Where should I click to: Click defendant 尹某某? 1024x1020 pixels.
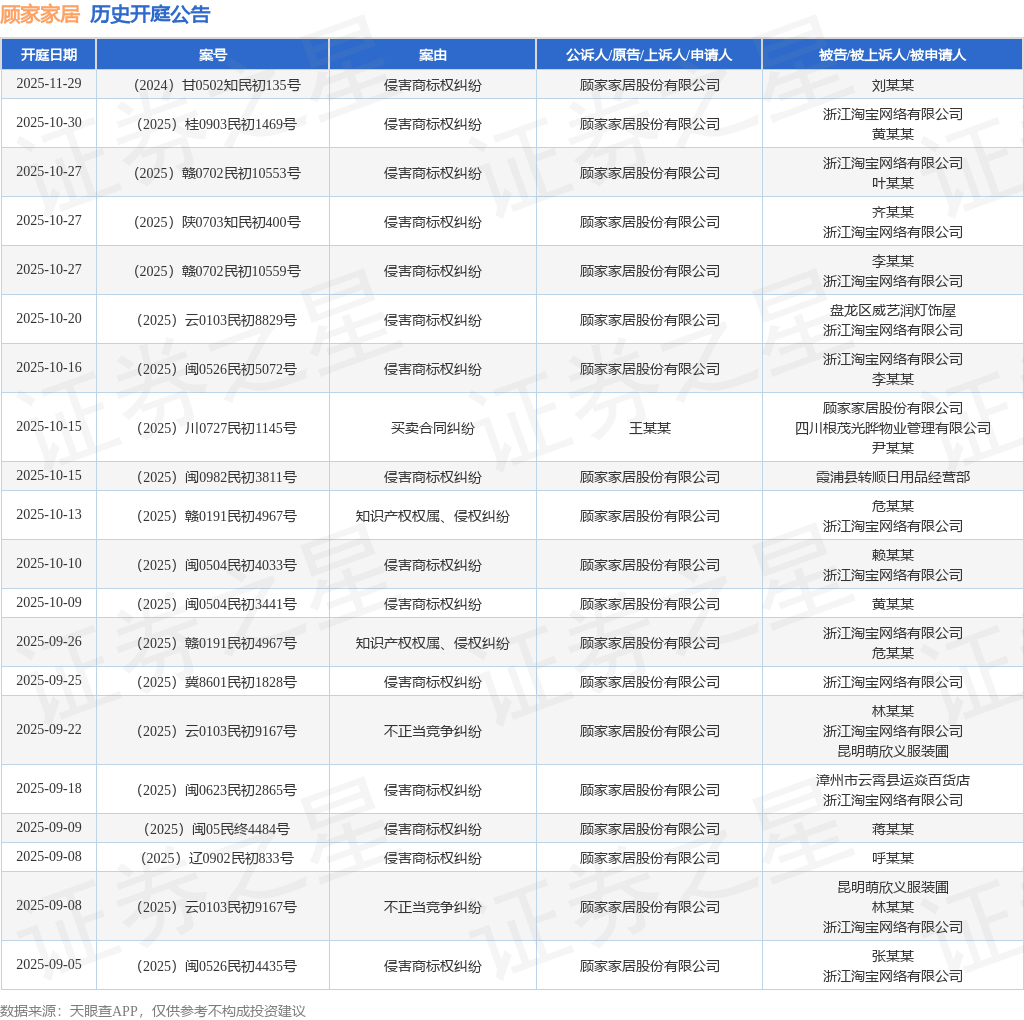click(x=892, y=448)
